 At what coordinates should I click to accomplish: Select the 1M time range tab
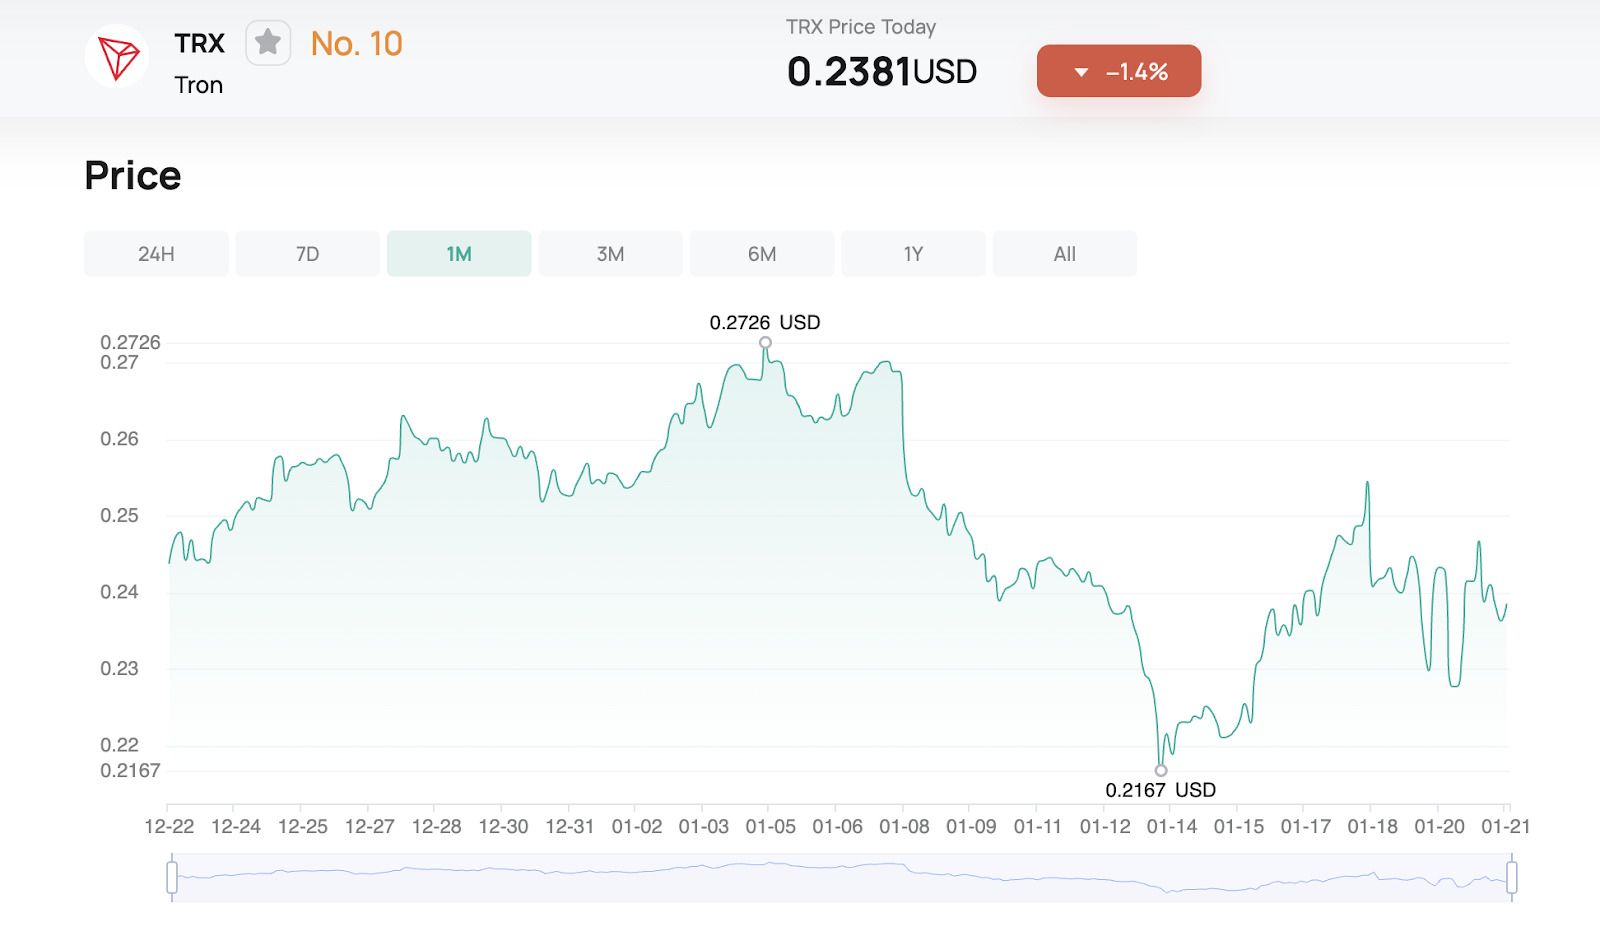459,254
